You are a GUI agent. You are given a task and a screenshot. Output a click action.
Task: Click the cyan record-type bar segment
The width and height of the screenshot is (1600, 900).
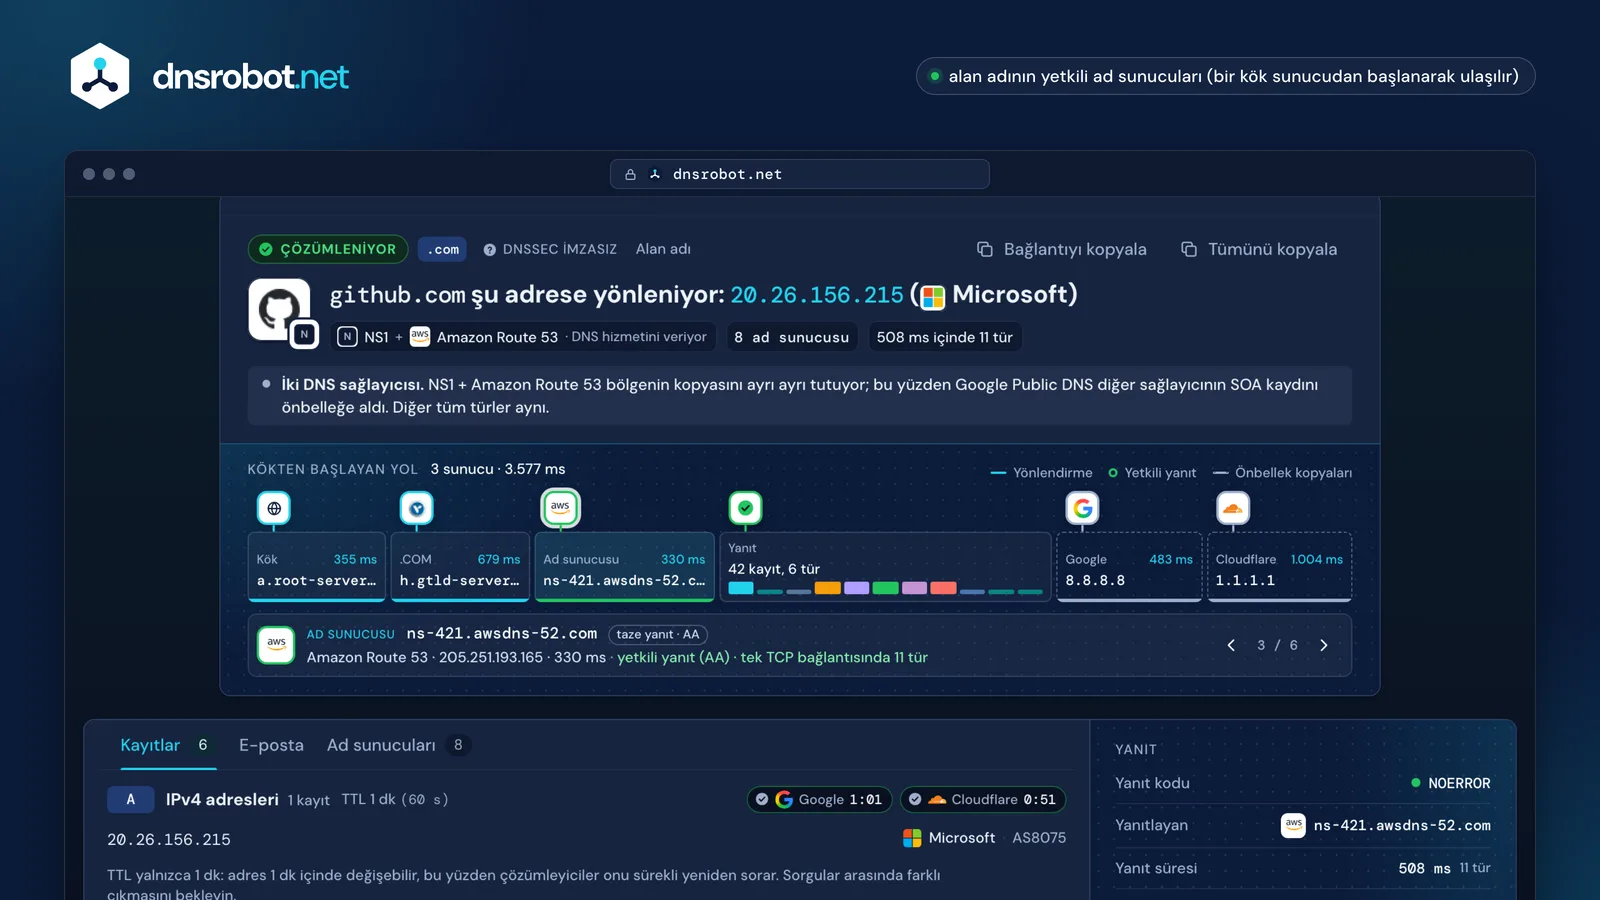(x=741, y=588)
